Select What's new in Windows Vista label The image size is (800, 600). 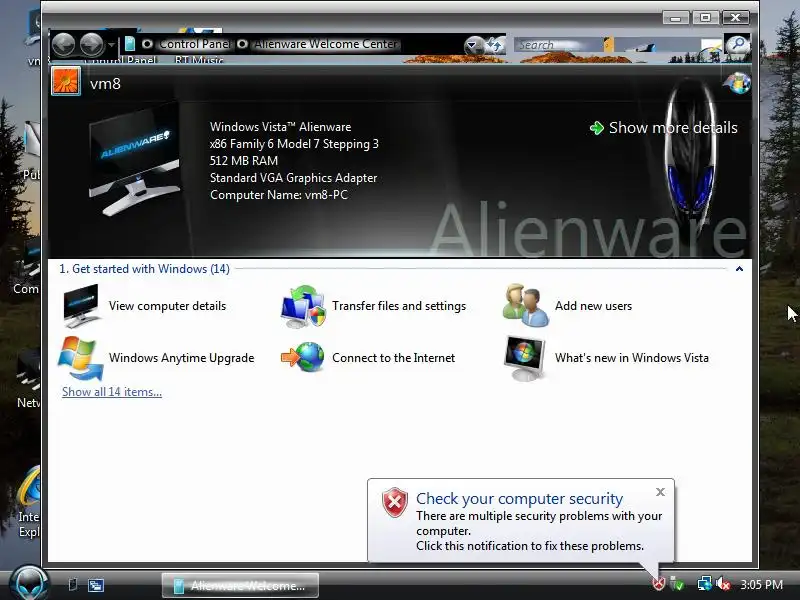point(632,358)
